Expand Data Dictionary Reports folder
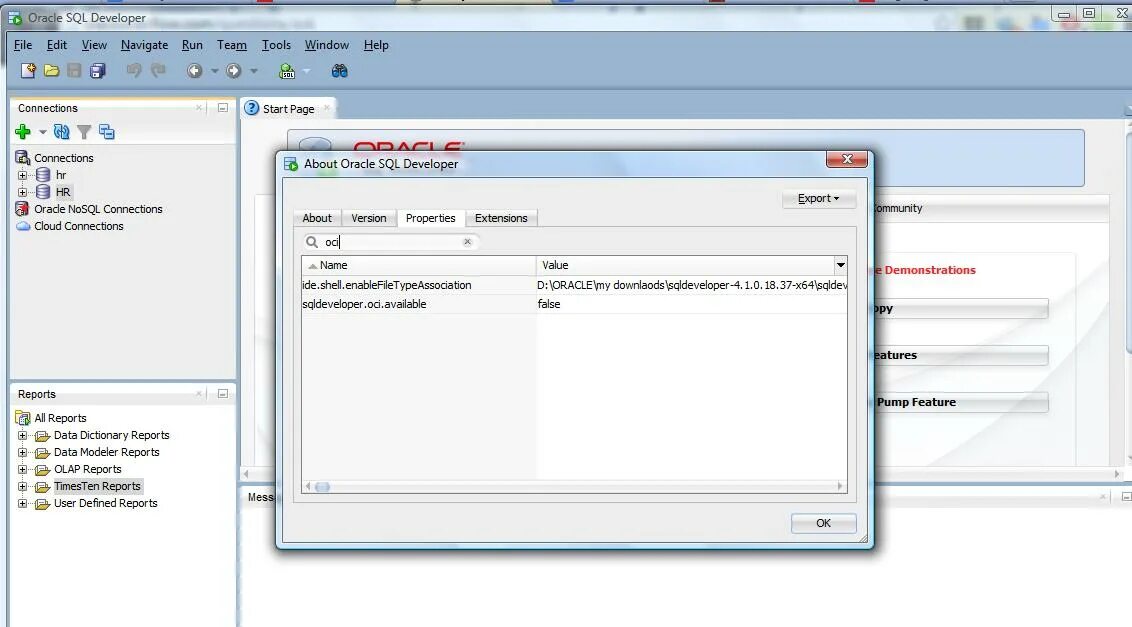The width and height of the screenshot is (1132, 627). tap(22, 436)
